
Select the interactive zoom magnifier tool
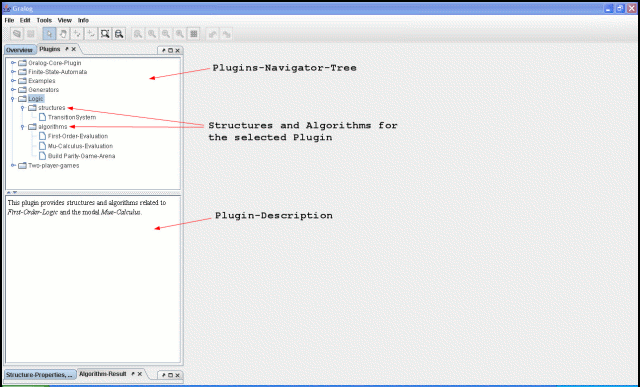click(x=119, y=34)
